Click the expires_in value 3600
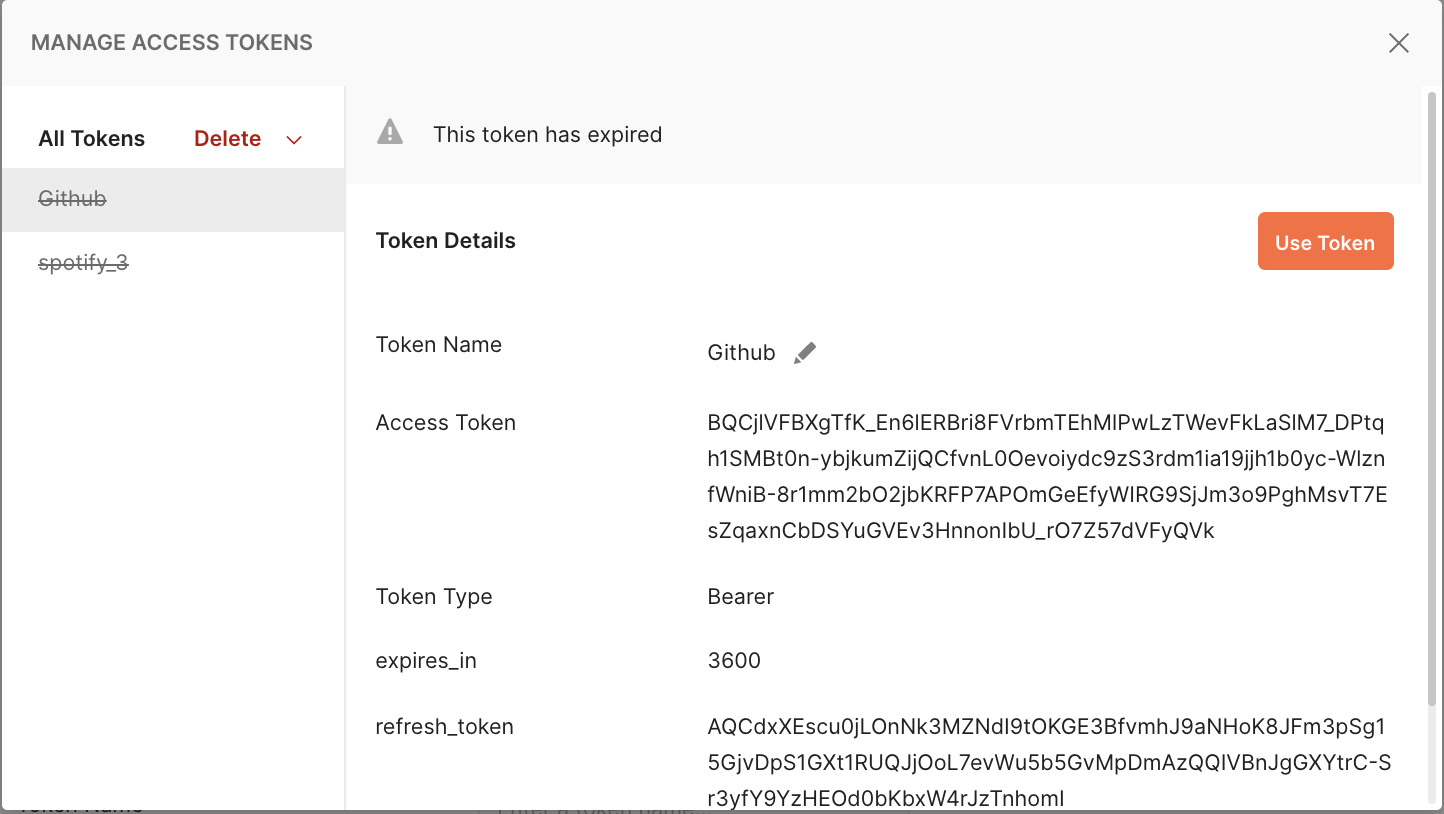This screenshot has height=814, width=1444. coord(734,660)
